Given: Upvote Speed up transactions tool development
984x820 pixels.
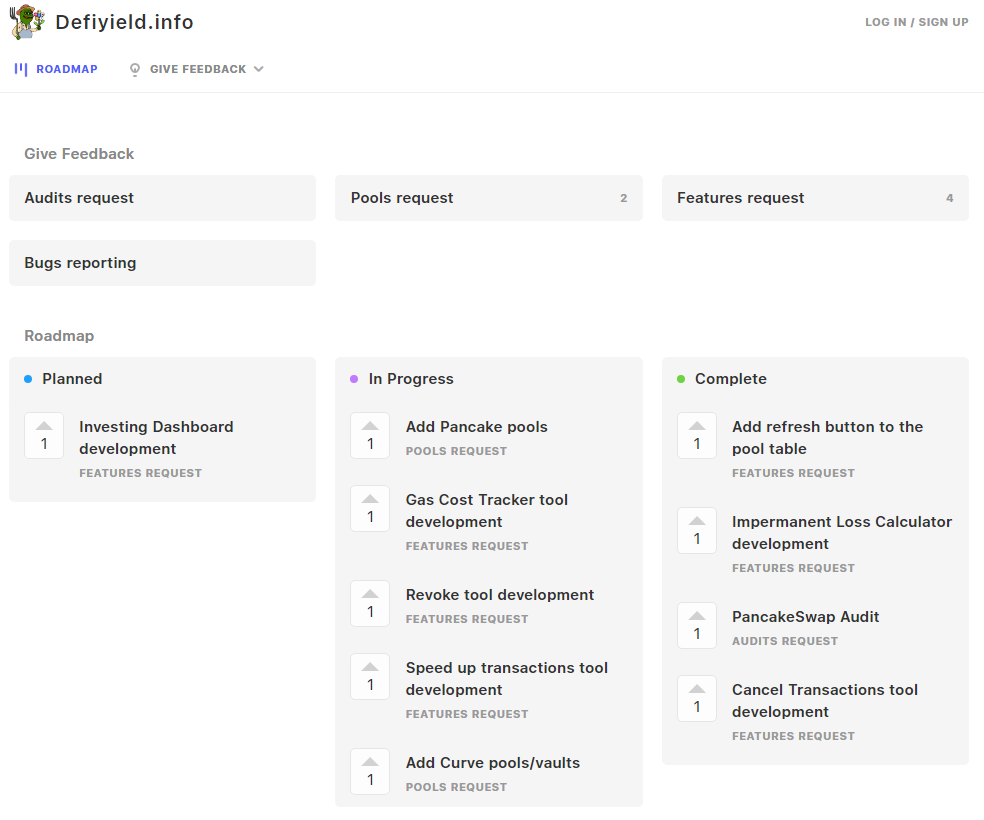Looking at the screenshot, I should point(370,676).
